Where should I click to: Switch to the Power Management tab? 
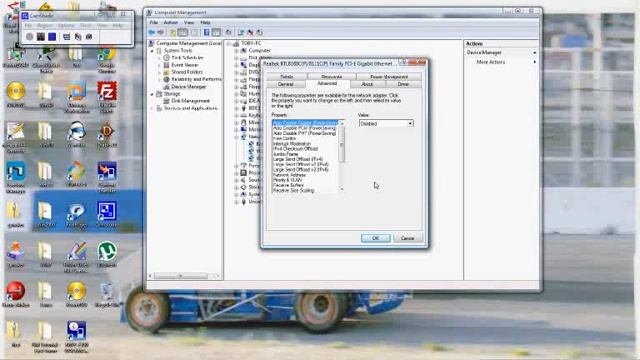(389, 77)
